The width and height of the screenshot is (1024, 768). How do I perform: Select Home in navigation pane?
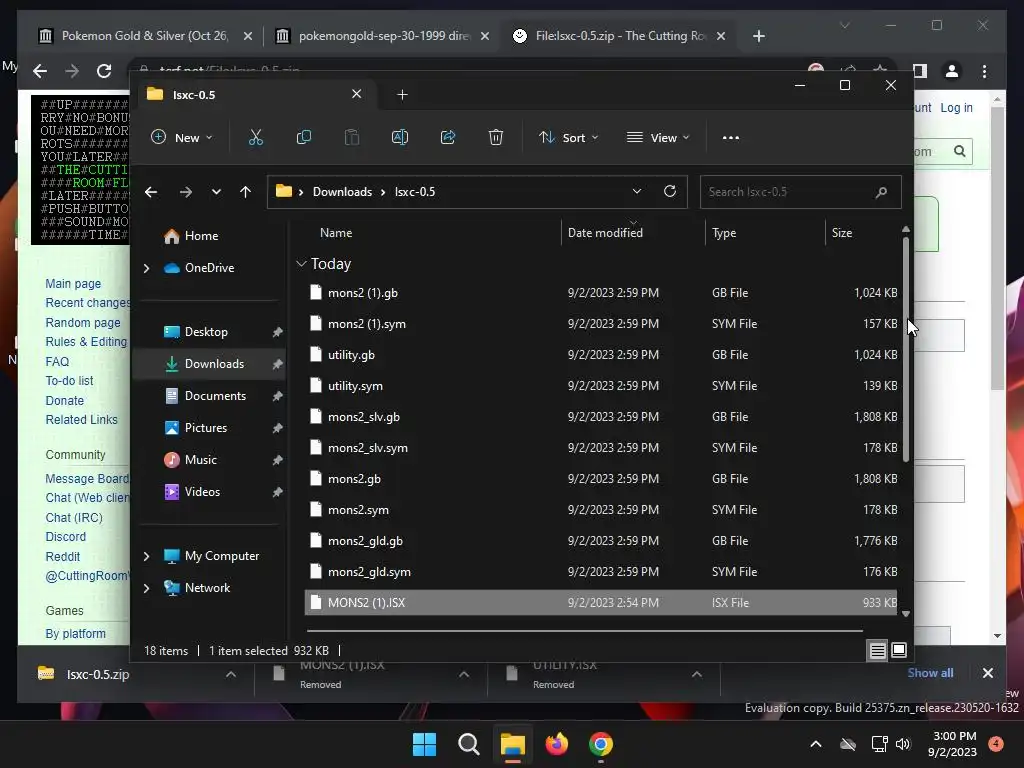(x=201, y=236)
